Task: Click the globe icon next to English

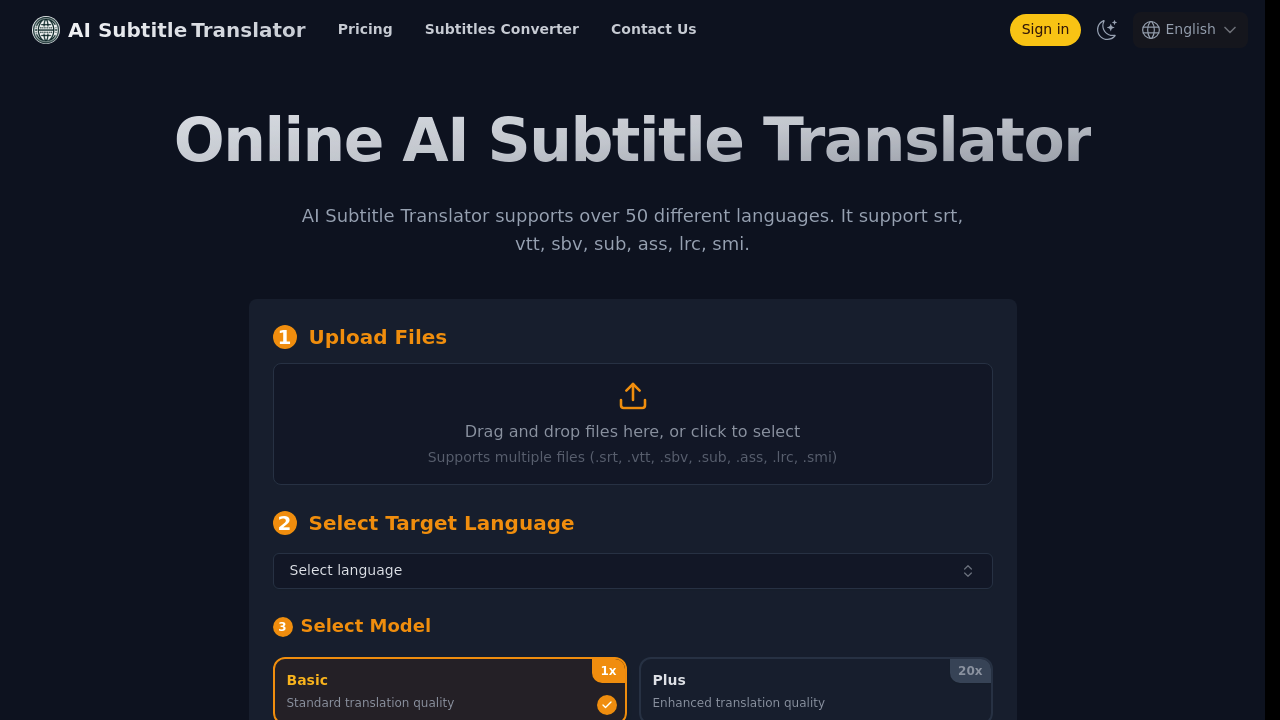Action: click(x=1151, y=29)
